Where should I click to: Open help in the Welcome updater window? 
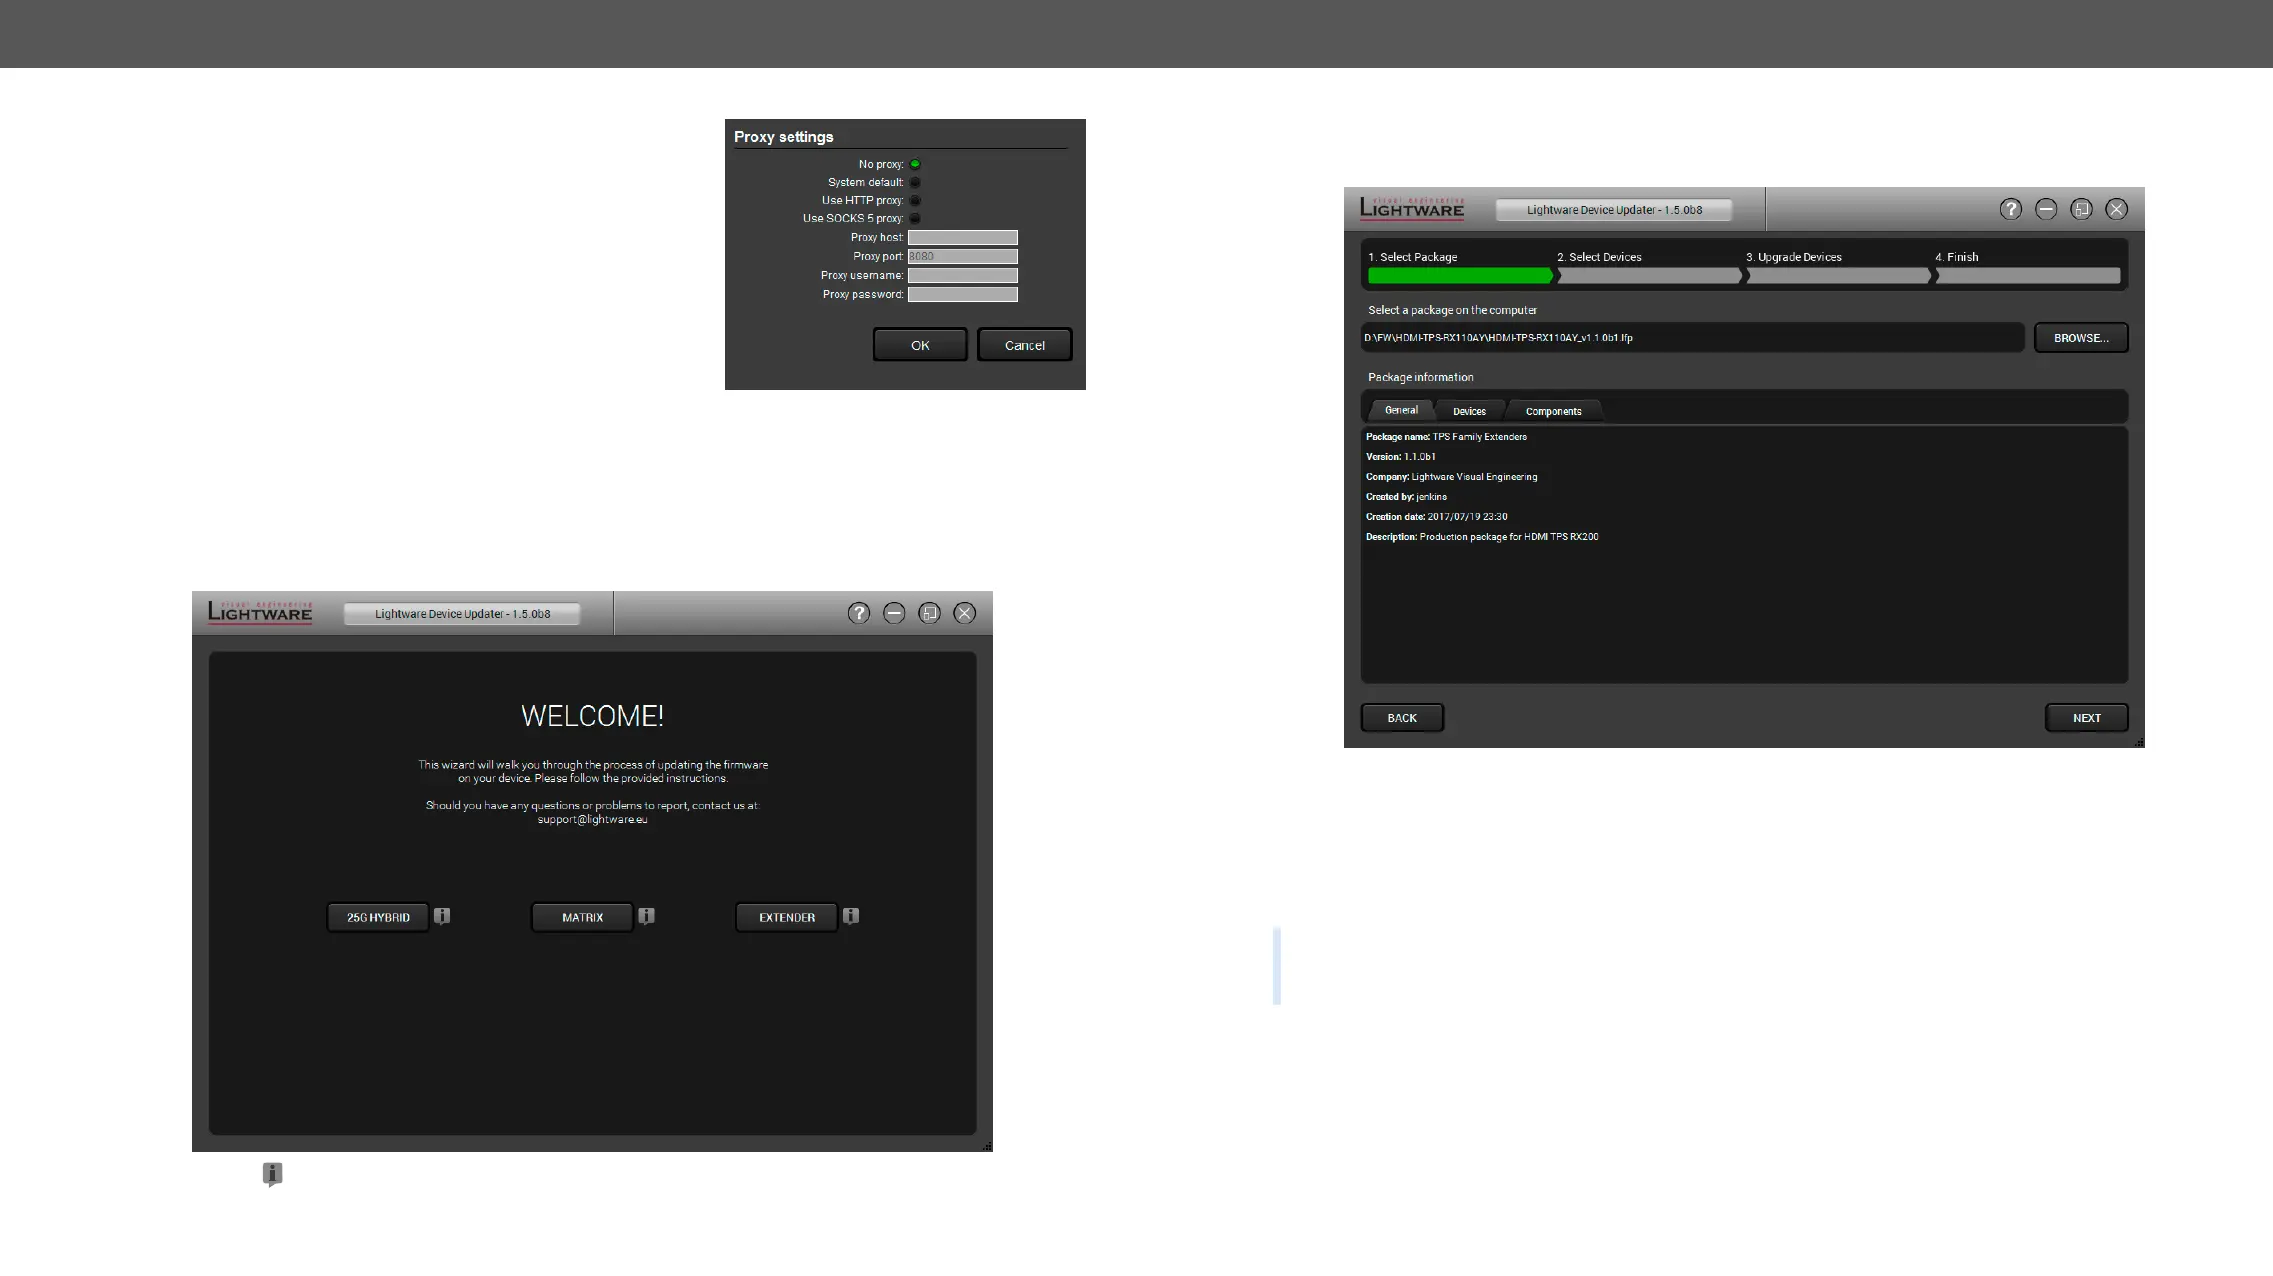[859, 613]
